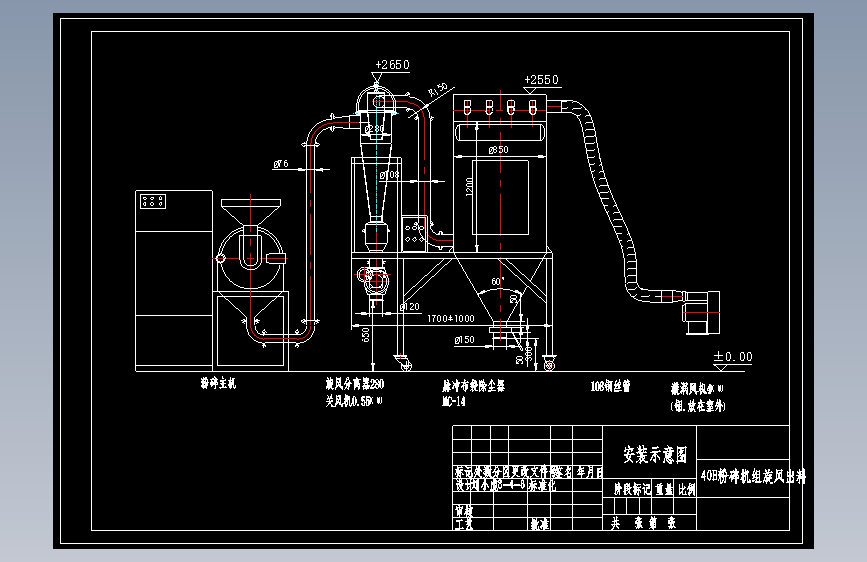
Task: Select the R150 bend radius label
Action: 438,90
